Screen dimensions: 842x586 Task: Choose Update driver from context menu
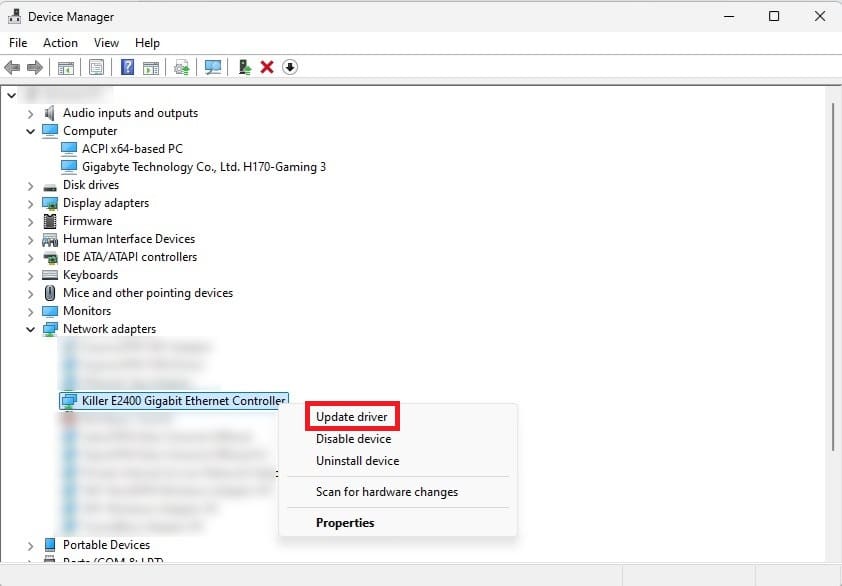click(x=352, y=417)
